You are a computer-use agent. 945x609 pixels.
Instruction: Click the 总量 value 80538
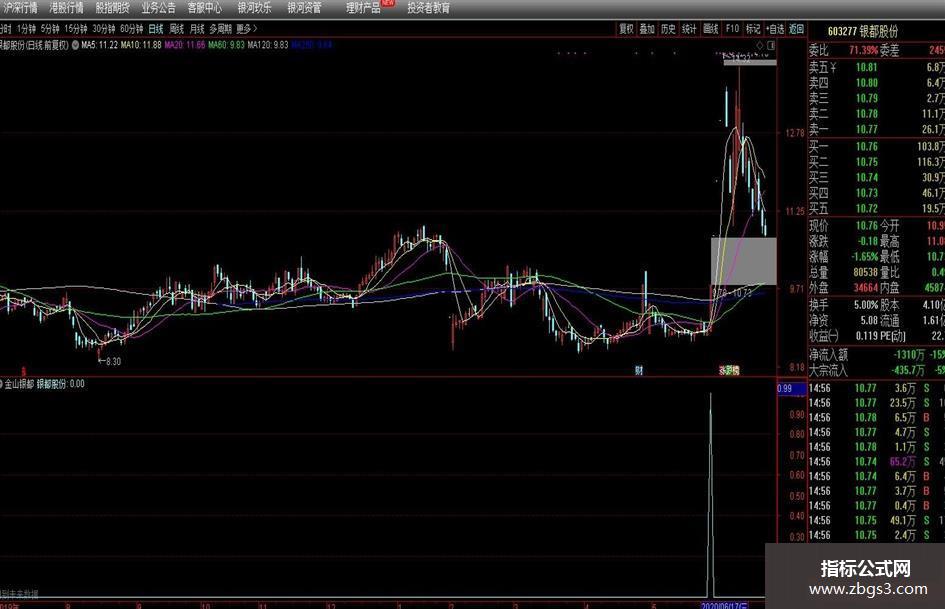coord(866,273)
